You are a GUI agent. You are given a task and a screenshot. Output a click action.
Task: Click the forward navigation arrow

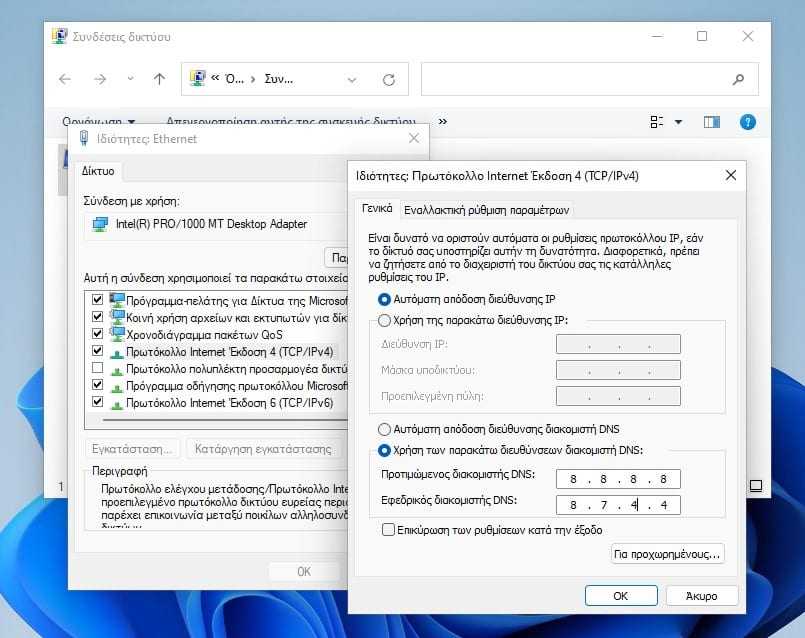pyautogui.click(x=100, y=79)
